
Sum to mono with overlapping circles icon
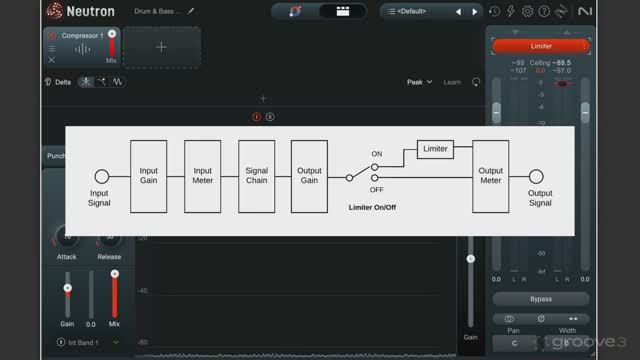click(509, 318)
